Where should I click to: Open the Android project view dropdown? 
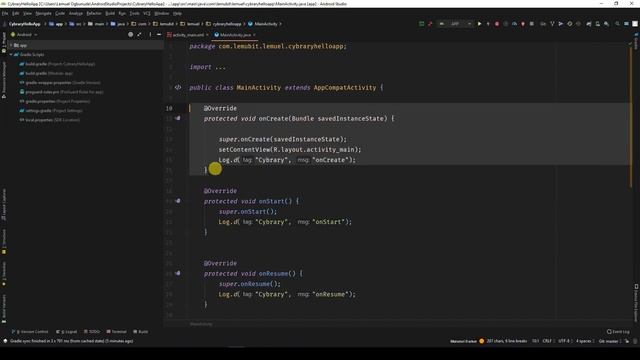click(24, 35)
